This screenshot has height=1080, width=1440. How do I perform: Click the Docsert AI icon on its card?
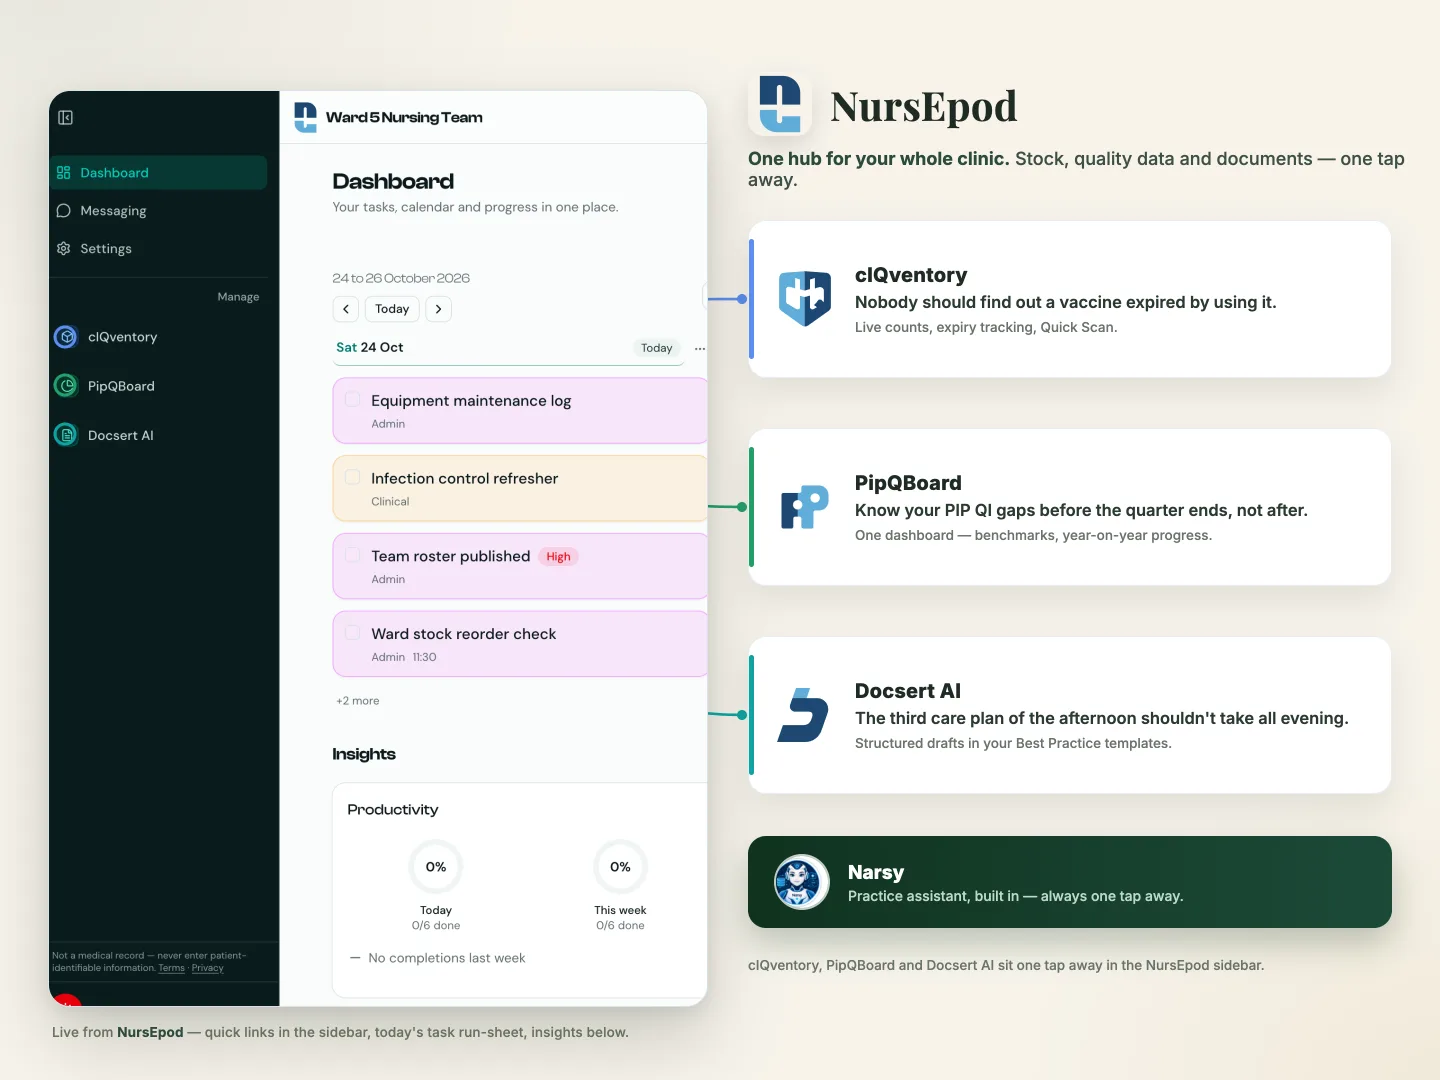pos(803,715)
